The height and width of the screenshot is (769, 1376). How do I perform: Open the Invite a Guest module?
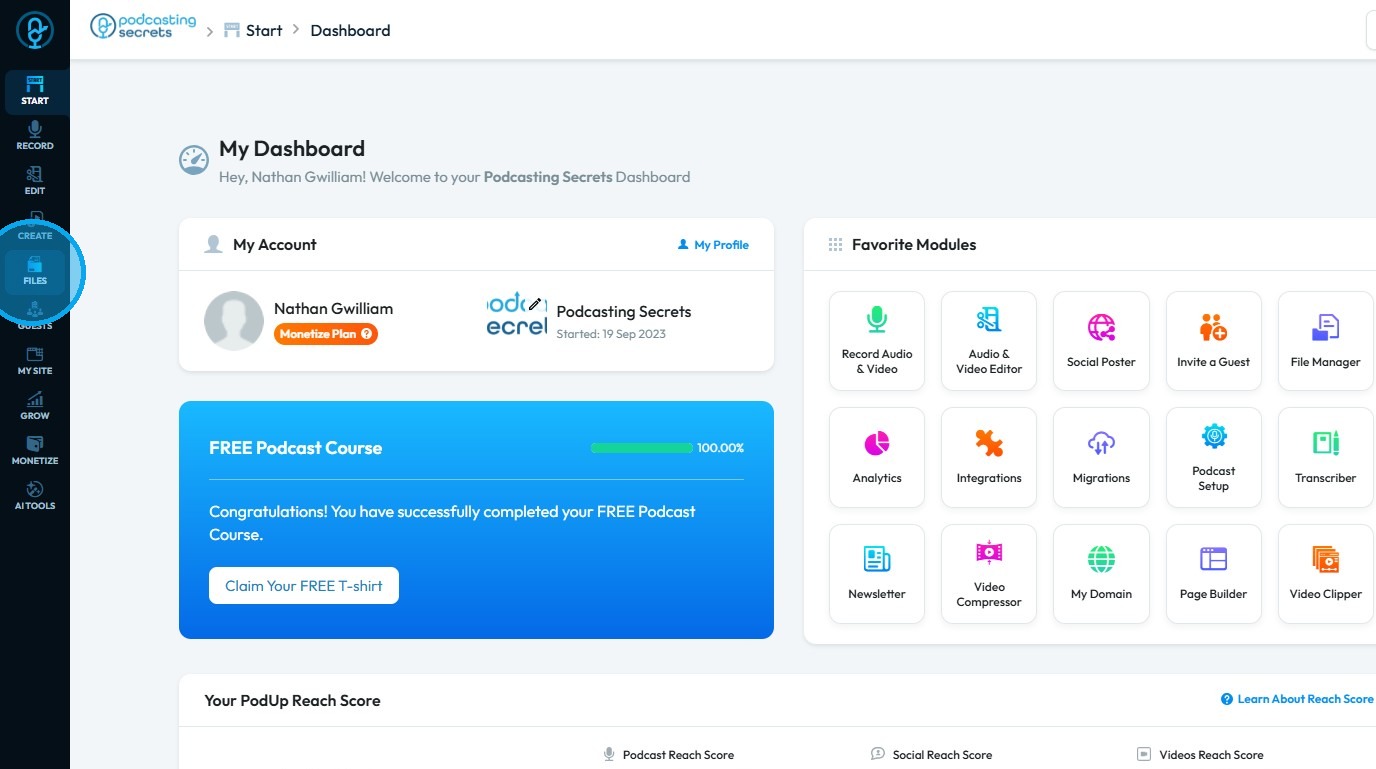(x=1213, y=341)
